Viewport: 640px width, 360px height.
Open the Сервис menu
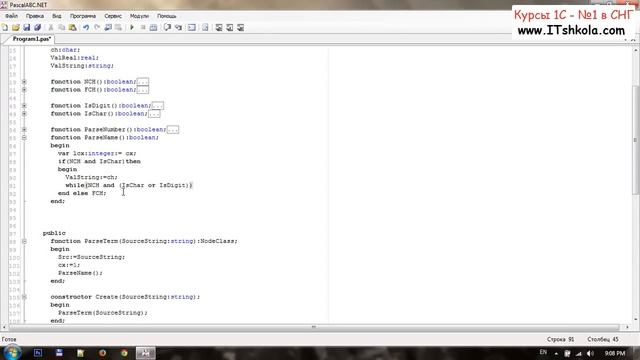[x=113, y=16]
